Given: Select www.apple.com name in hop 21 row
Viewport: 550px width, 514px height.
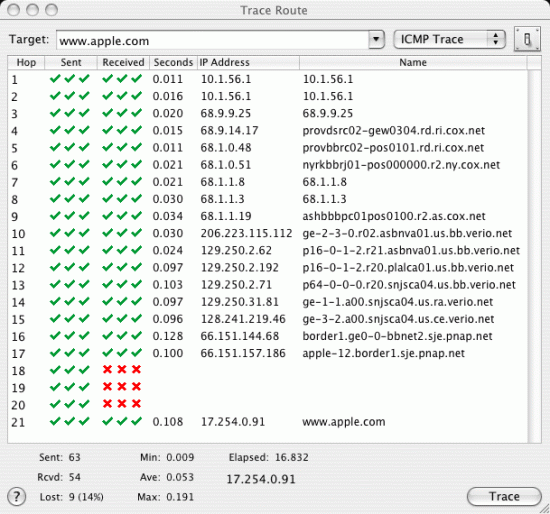Looking at the screenshot, I should pos(344,422).
